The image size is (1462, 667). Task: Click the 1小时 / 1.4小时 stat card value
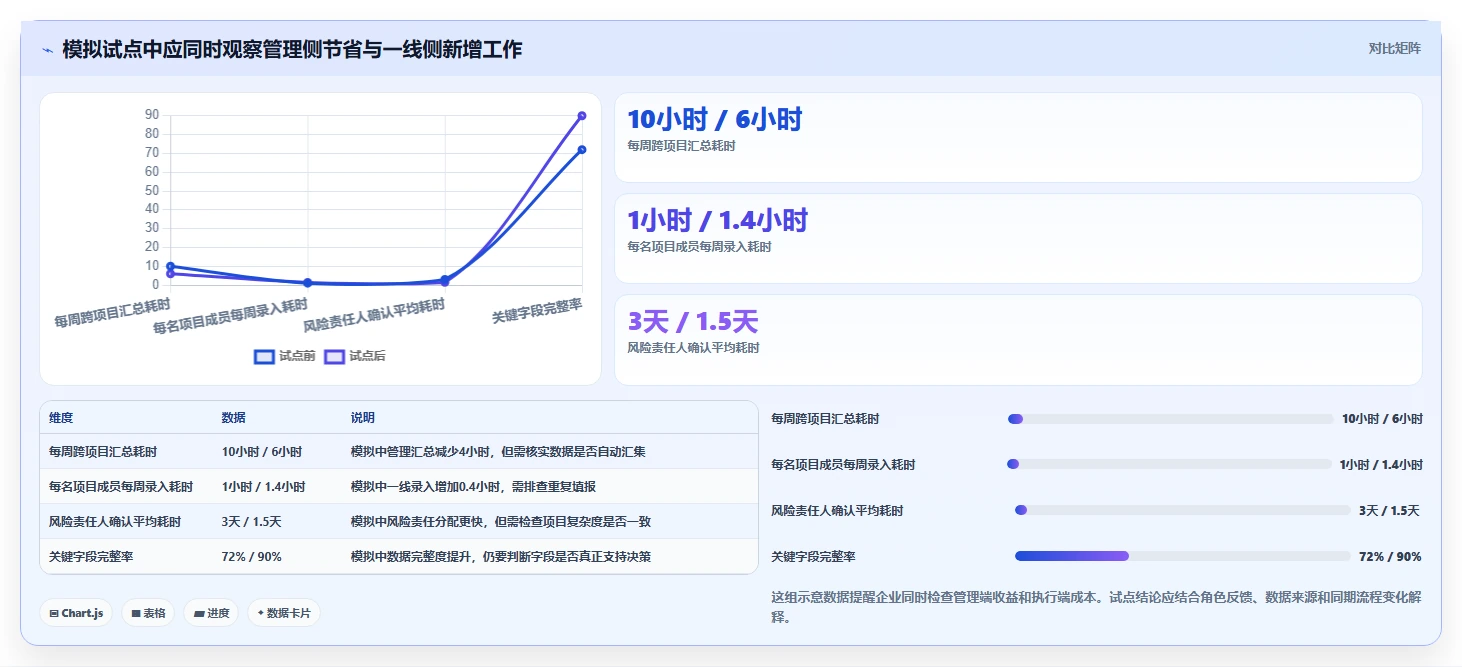point(717,221)
